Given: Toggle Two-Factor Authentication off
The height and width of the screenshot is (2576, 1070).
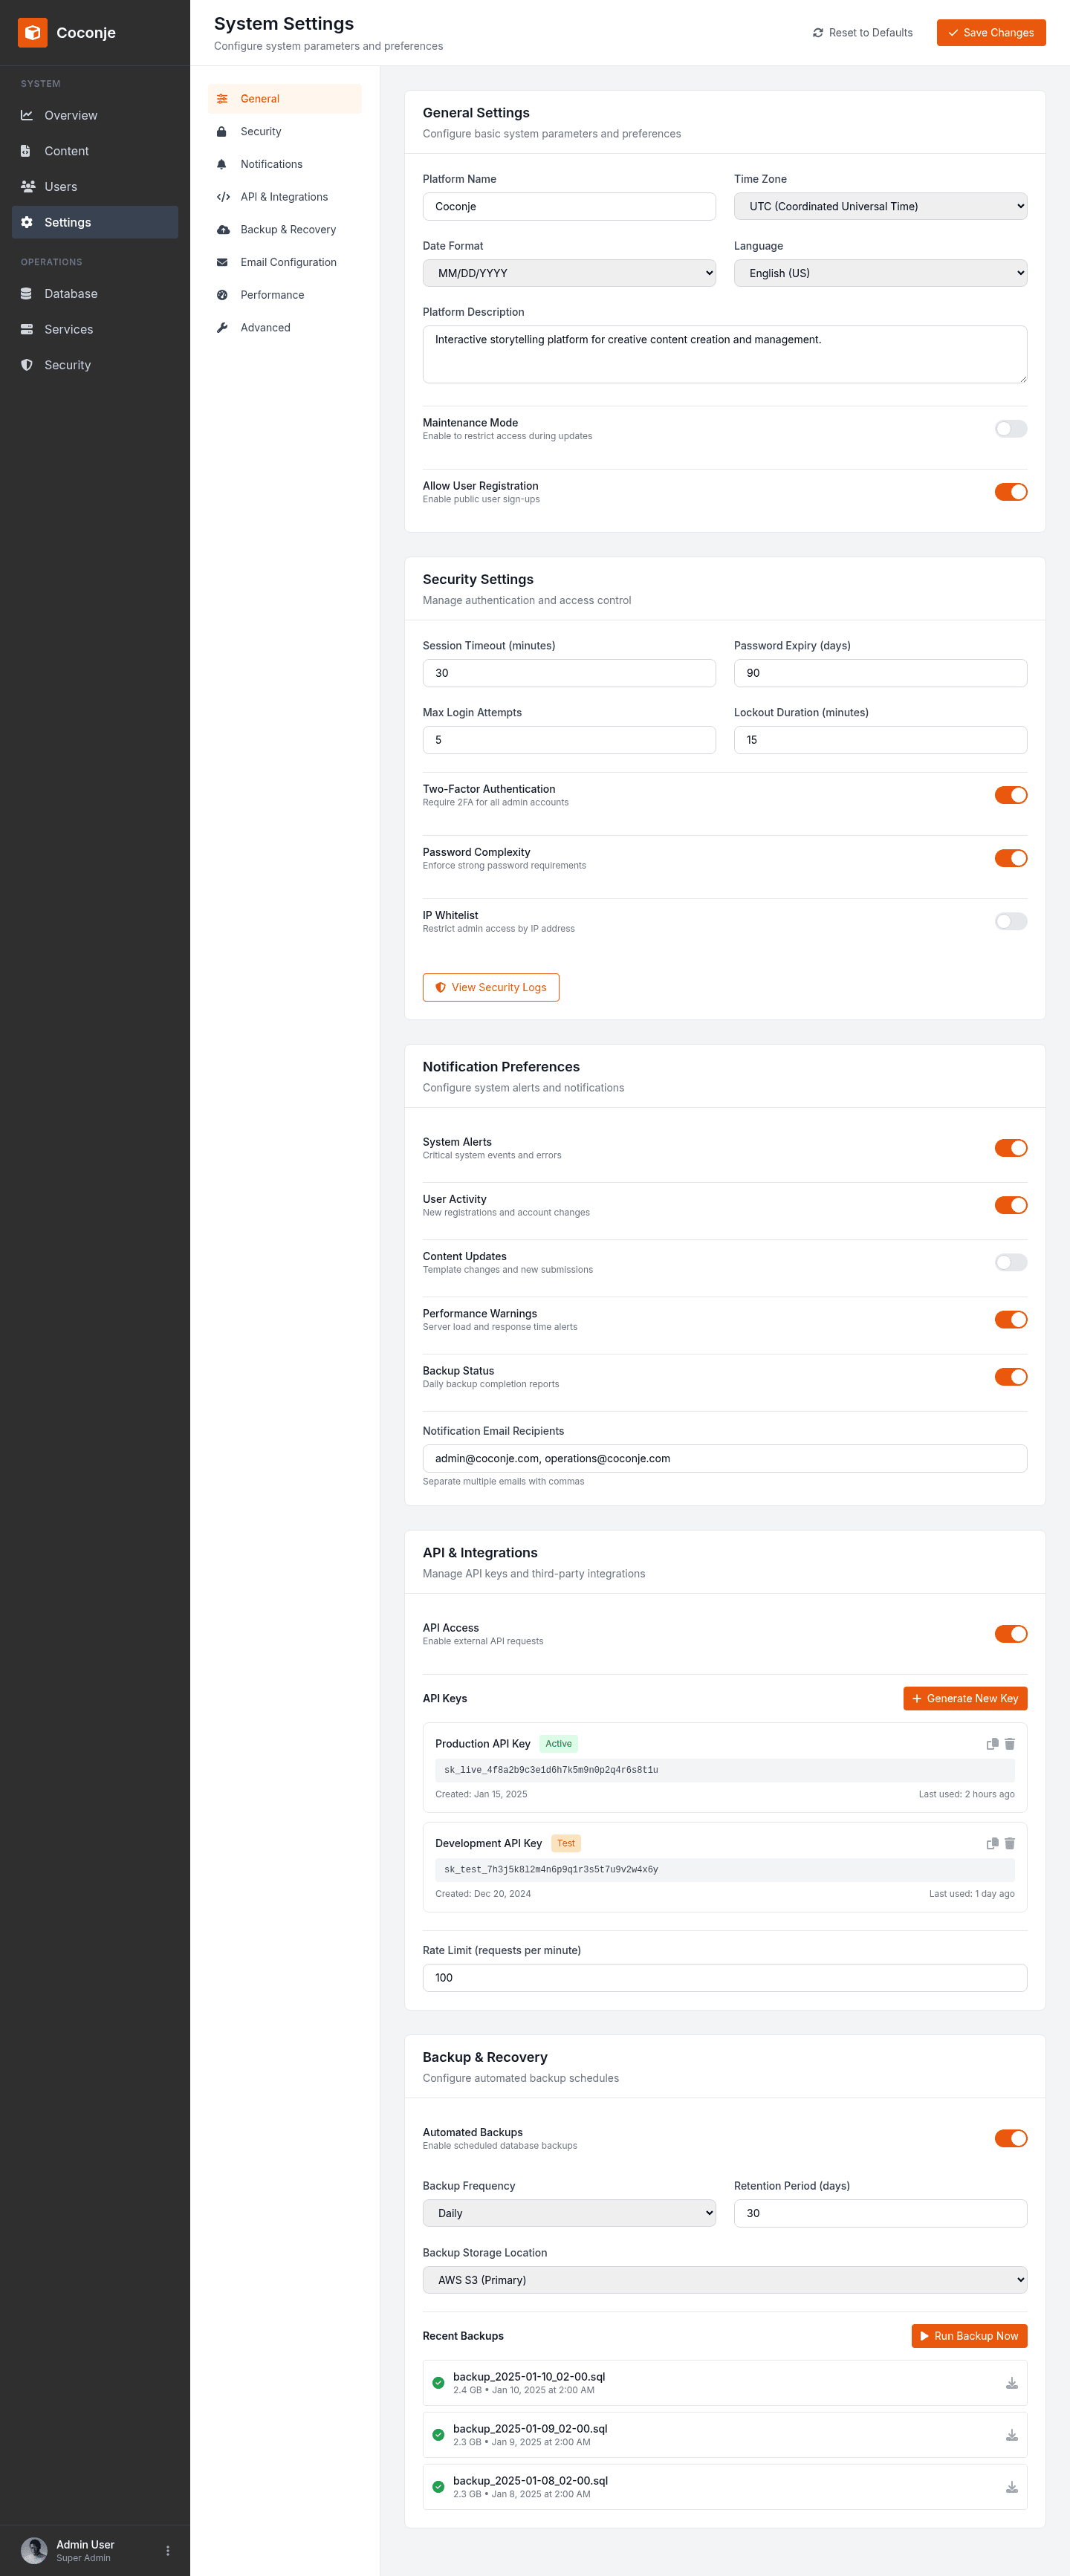Looking at the screenshot, I should [1011, 795].
